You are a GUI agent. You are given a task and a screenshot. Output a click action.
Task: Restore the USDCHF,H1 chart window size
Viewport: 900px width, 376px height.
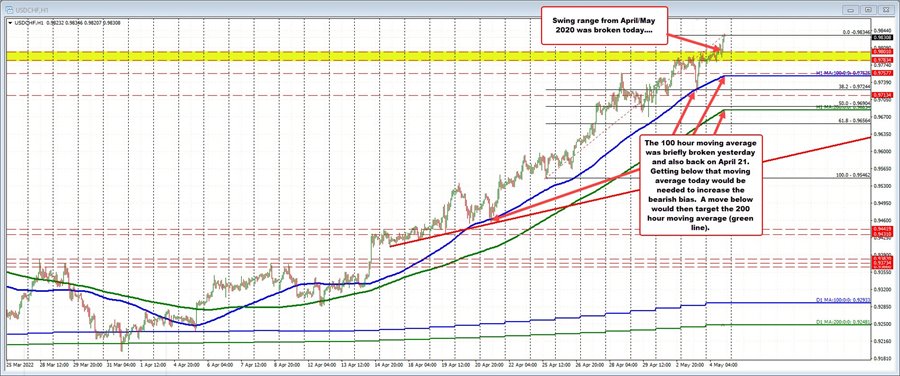[x=868, y=10]
